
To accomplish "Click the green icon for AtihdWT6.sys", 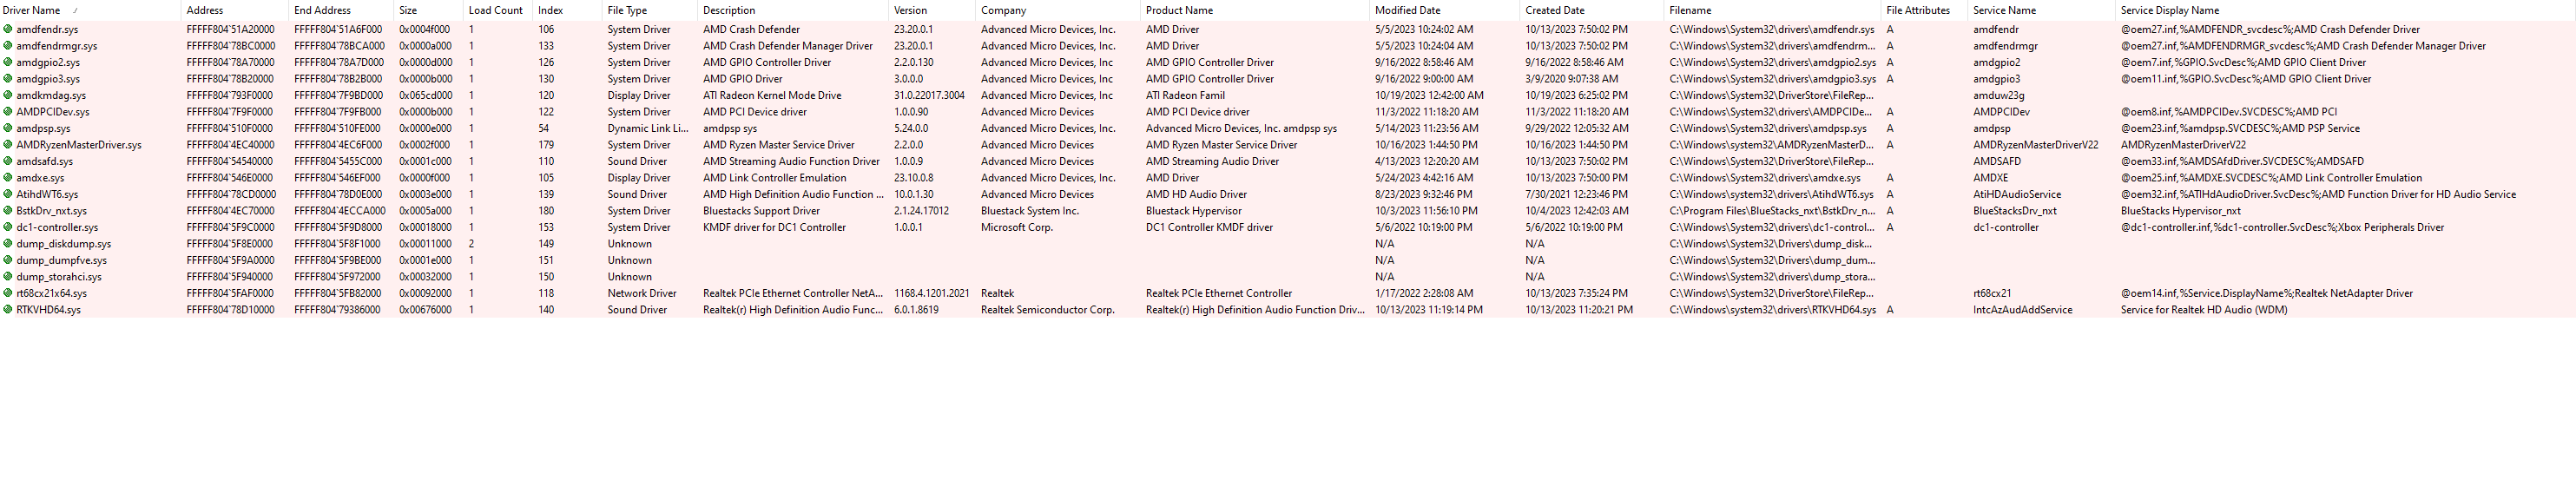I will point(8,194).
